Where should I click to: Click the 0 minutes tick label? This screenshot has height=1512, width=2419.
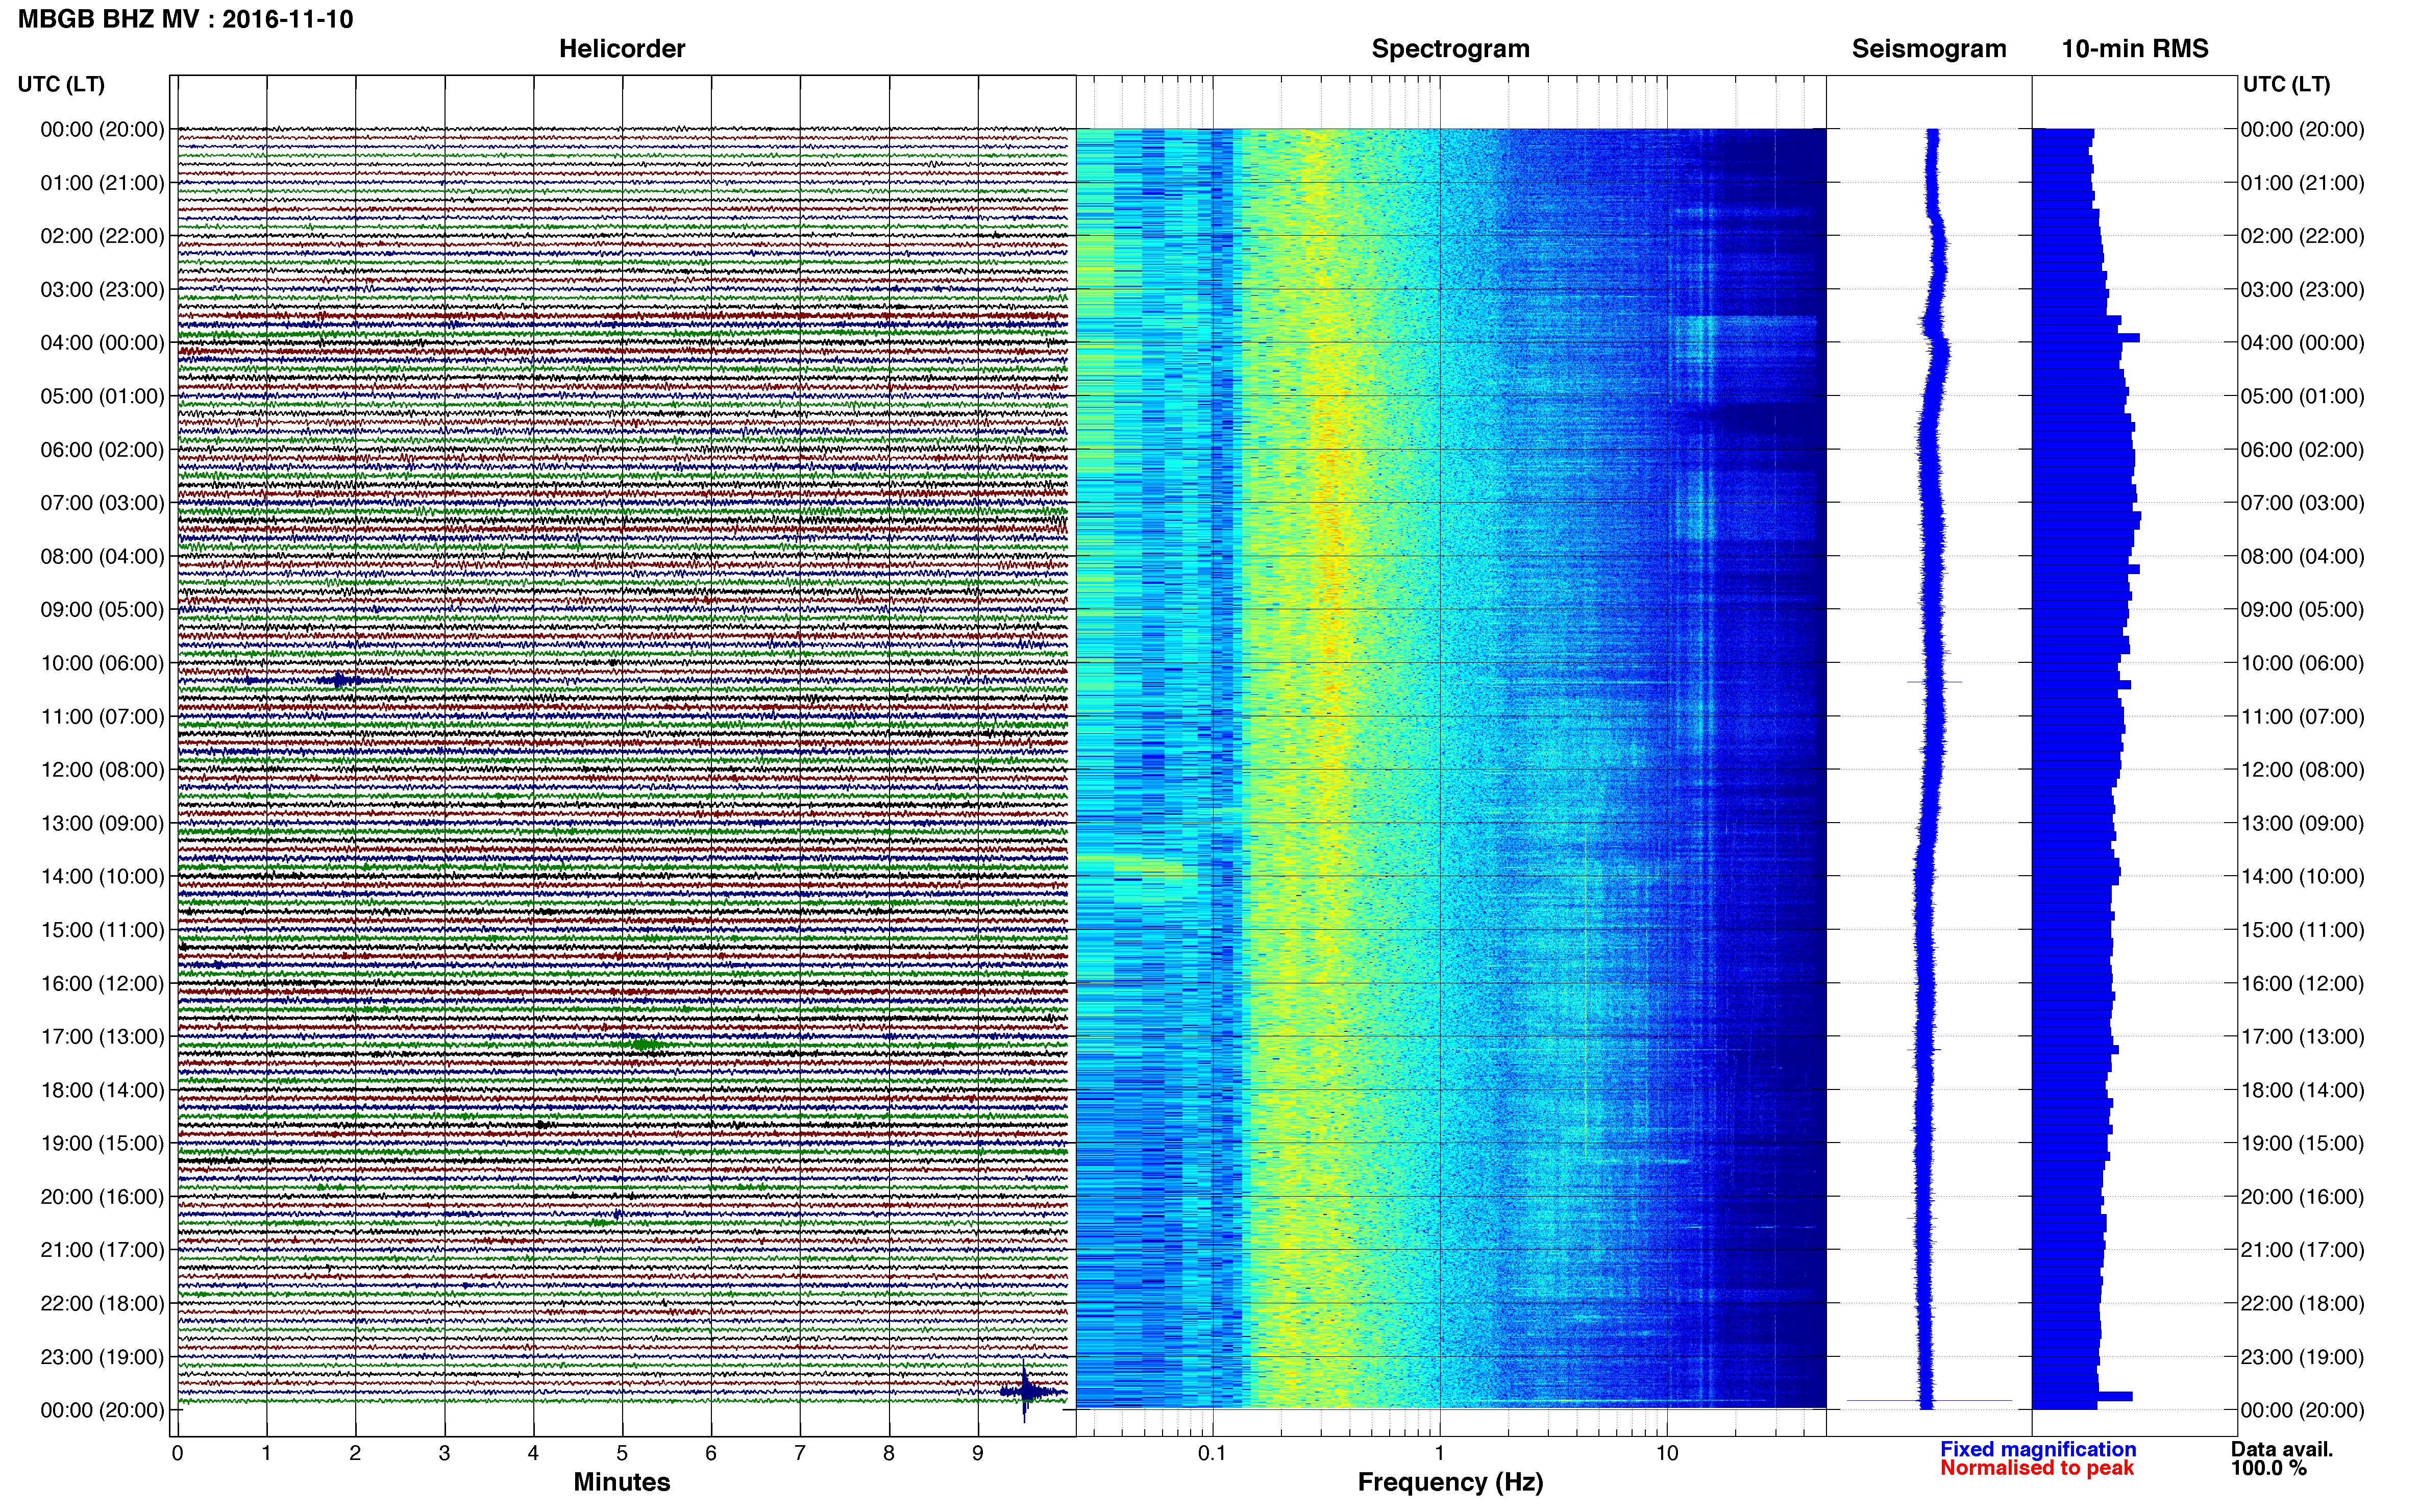tap(177, 1453)
